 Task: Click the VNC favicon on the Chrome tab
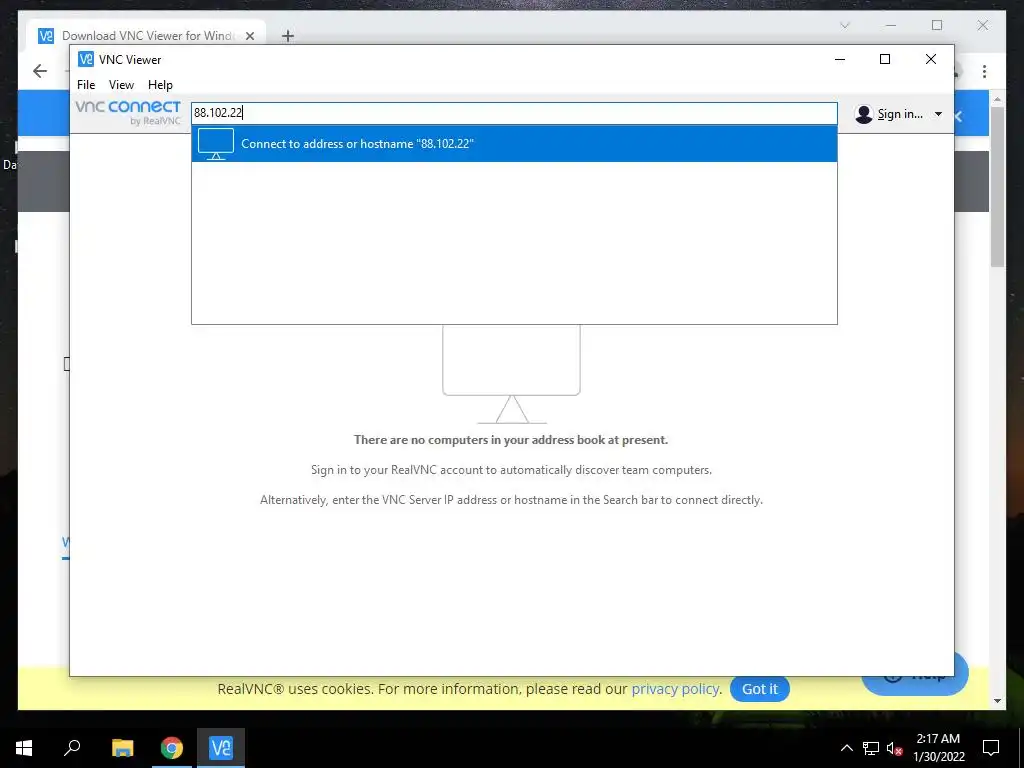click(x=46, y=36)
